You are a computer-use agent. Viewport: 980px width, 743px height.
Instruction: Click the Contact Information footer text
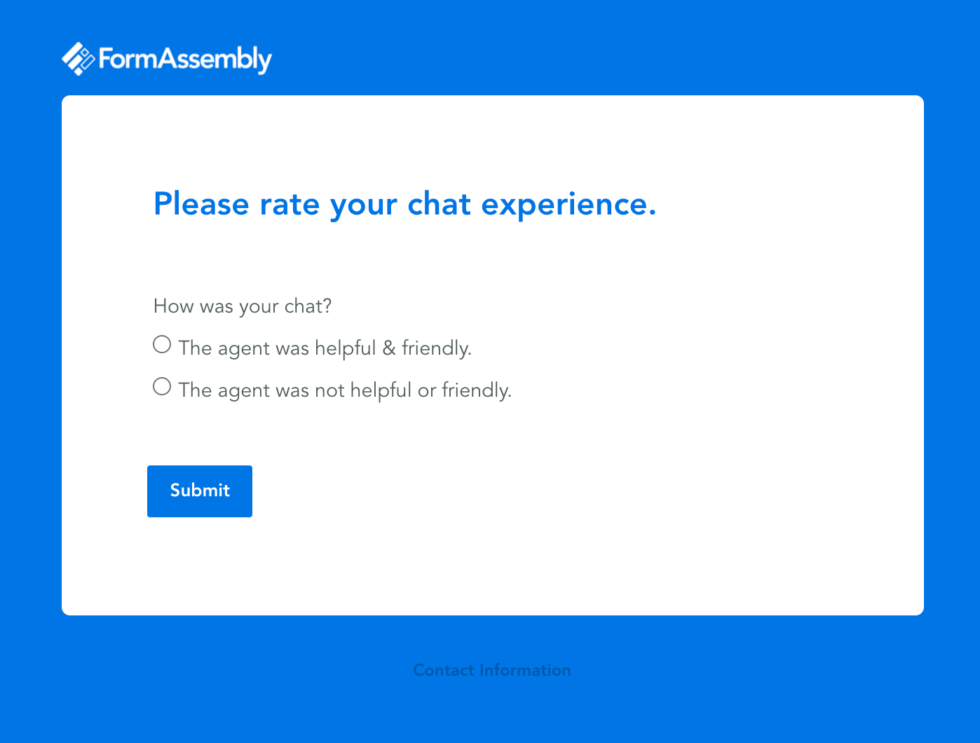tap(492, 670)
